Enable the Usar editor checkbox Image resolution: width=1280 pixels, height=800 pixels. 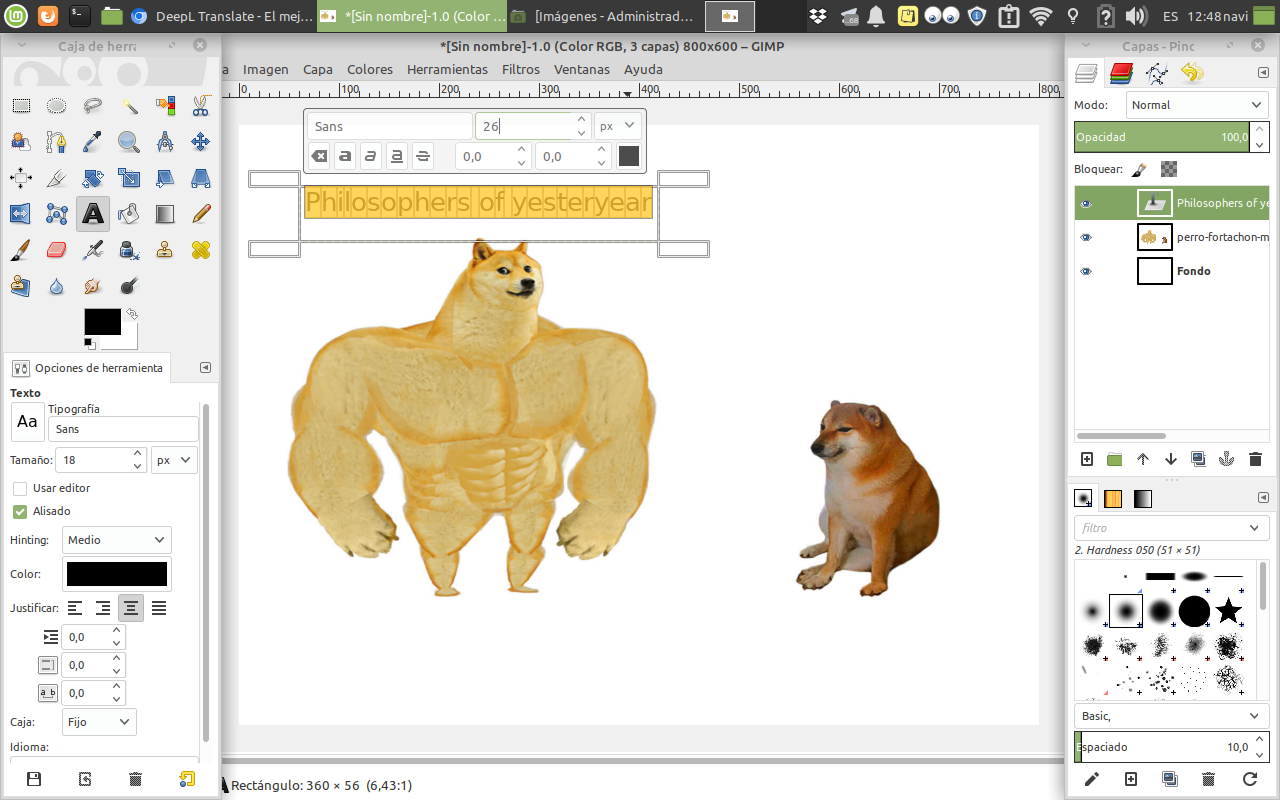click(20, 488)
